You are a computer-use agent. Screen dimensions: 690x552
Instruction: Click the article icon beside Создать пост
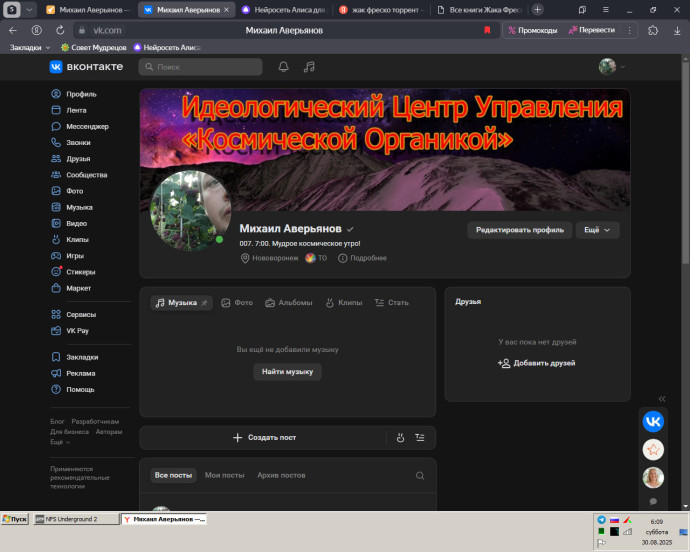click(x=420, y=438)
